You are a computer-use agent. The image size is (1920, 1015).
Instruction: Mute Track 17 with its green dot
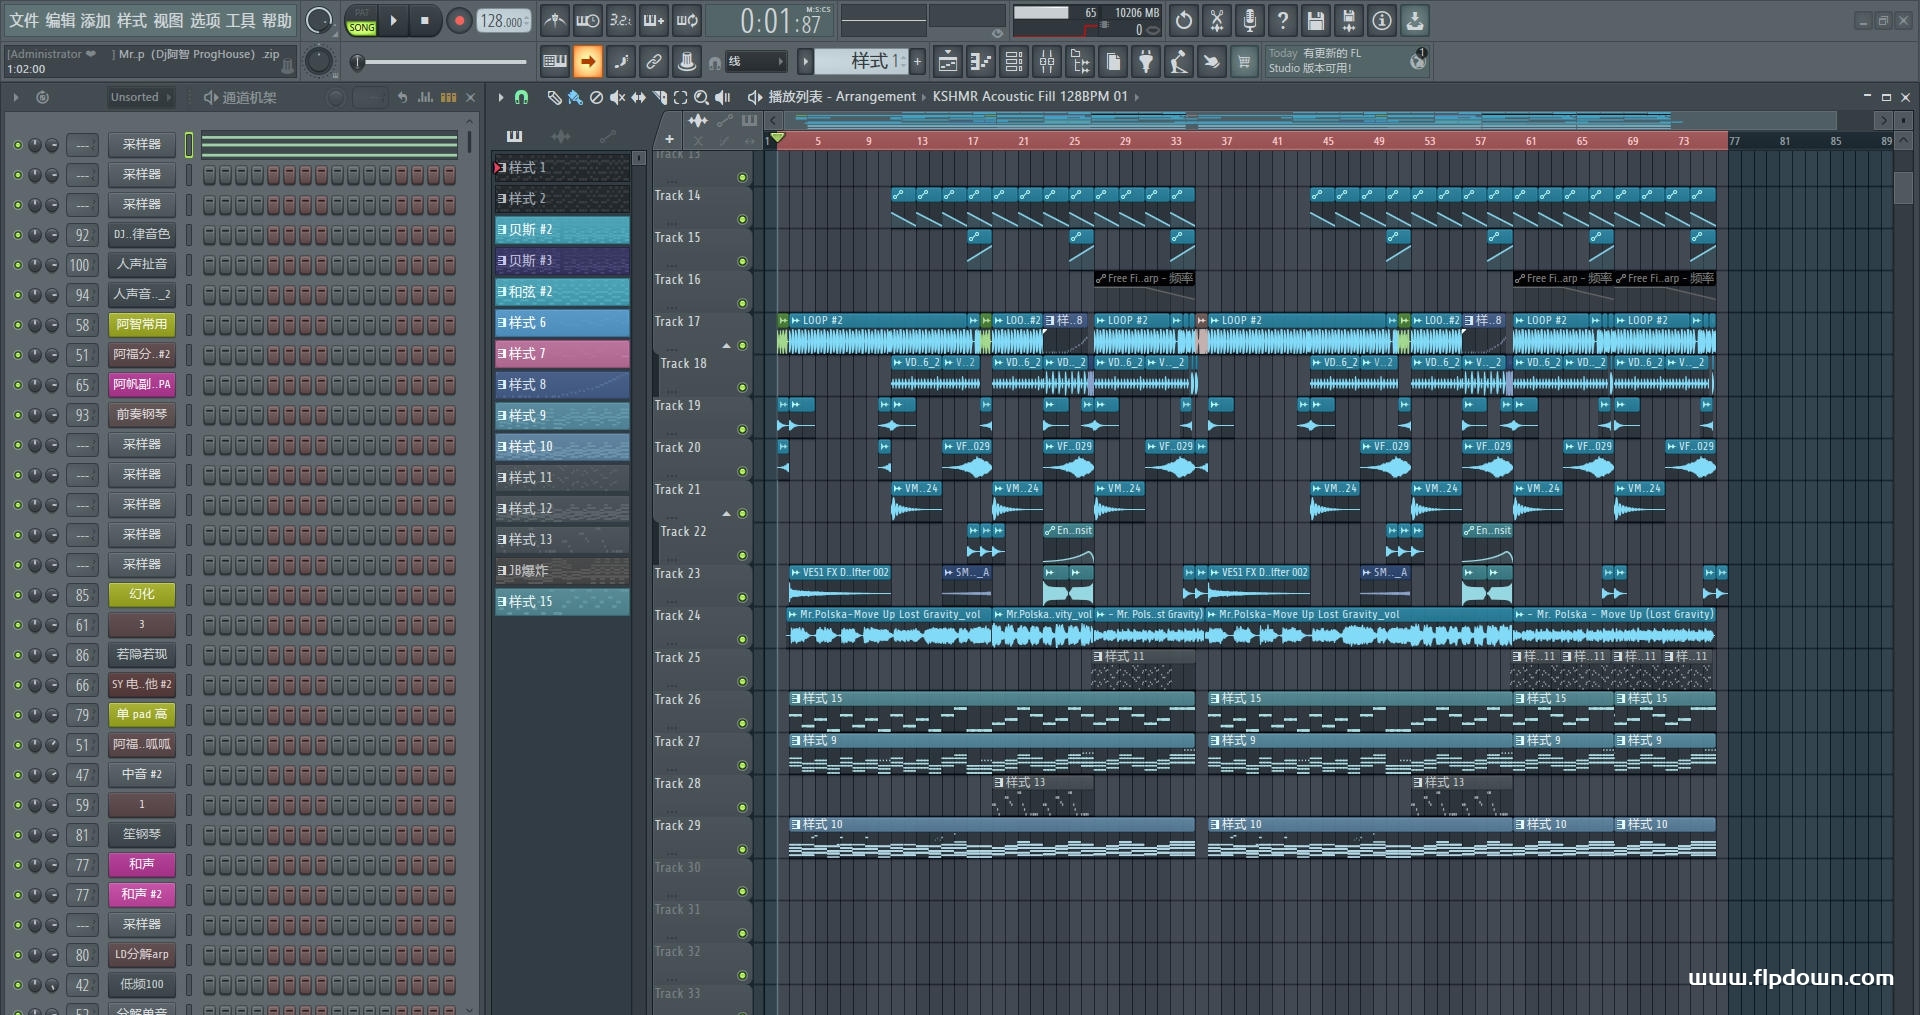[742, 345]
